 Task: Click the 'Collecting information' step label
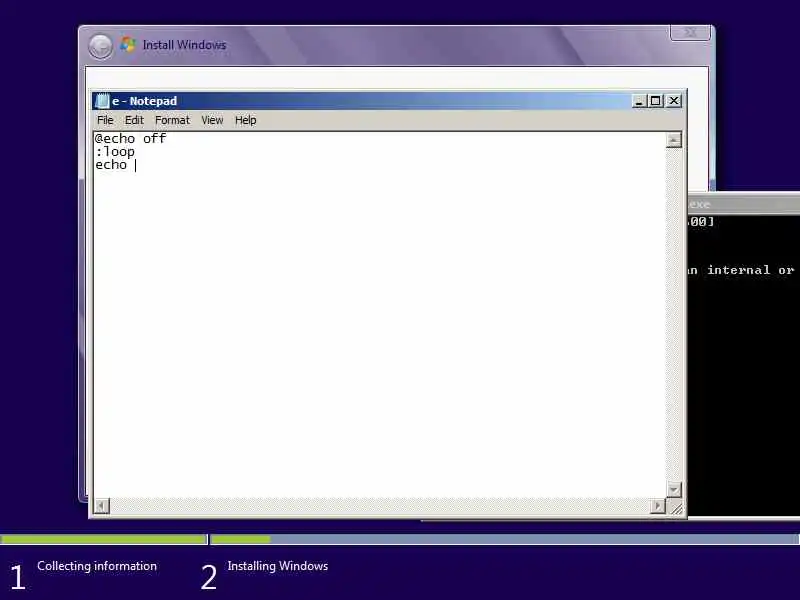pyautogui.click(x=97, y=566)
